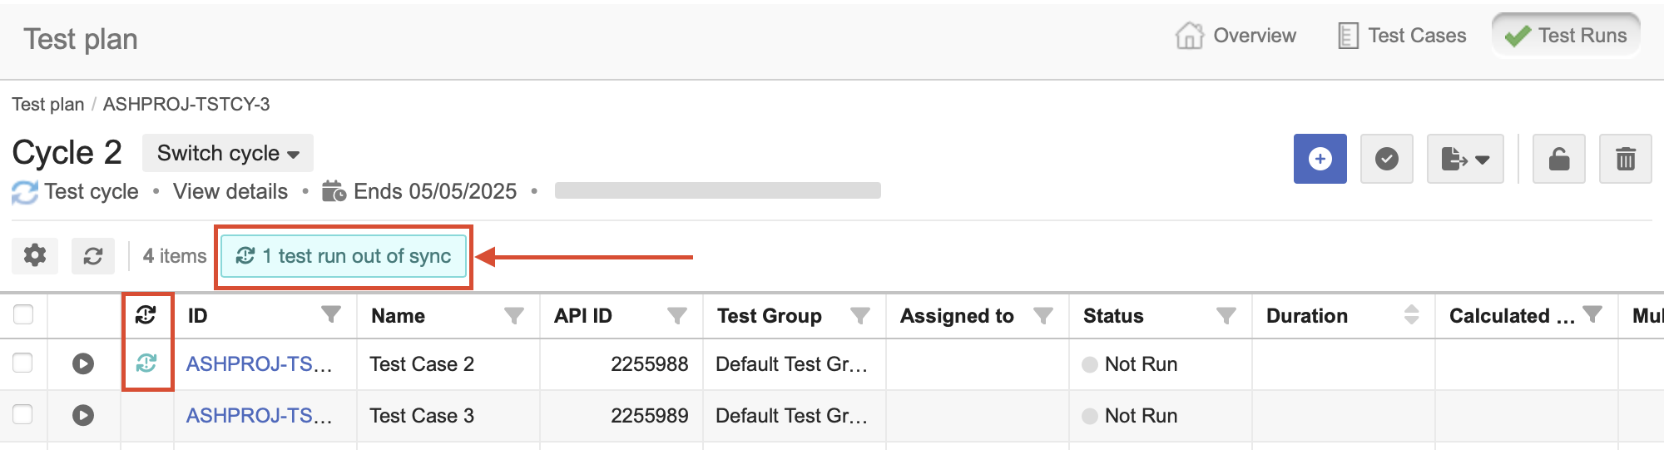The width and height of the screenshot is (1676, 464).
Task: Open the Status column filter
Action: point(1226,316)
